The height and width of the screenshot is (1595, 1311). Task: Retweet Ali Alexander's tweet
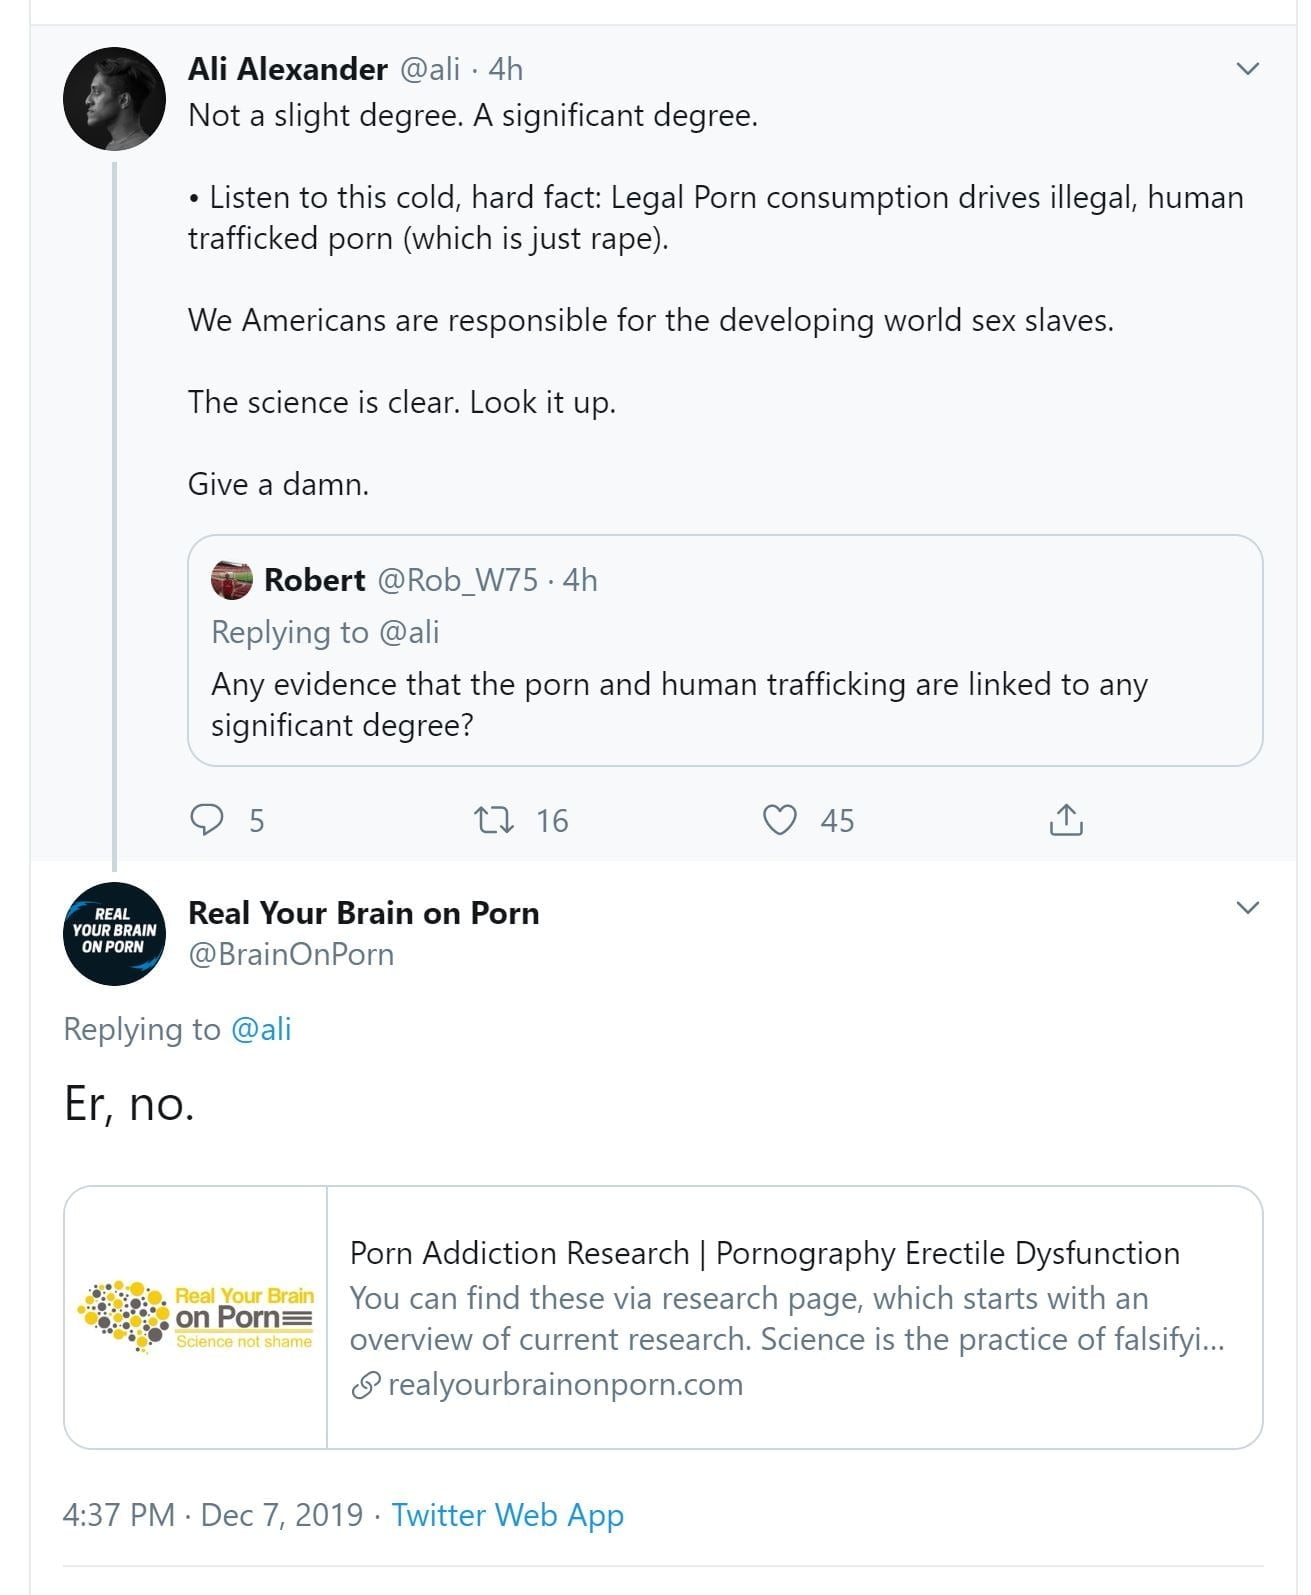tap(493, 820)
